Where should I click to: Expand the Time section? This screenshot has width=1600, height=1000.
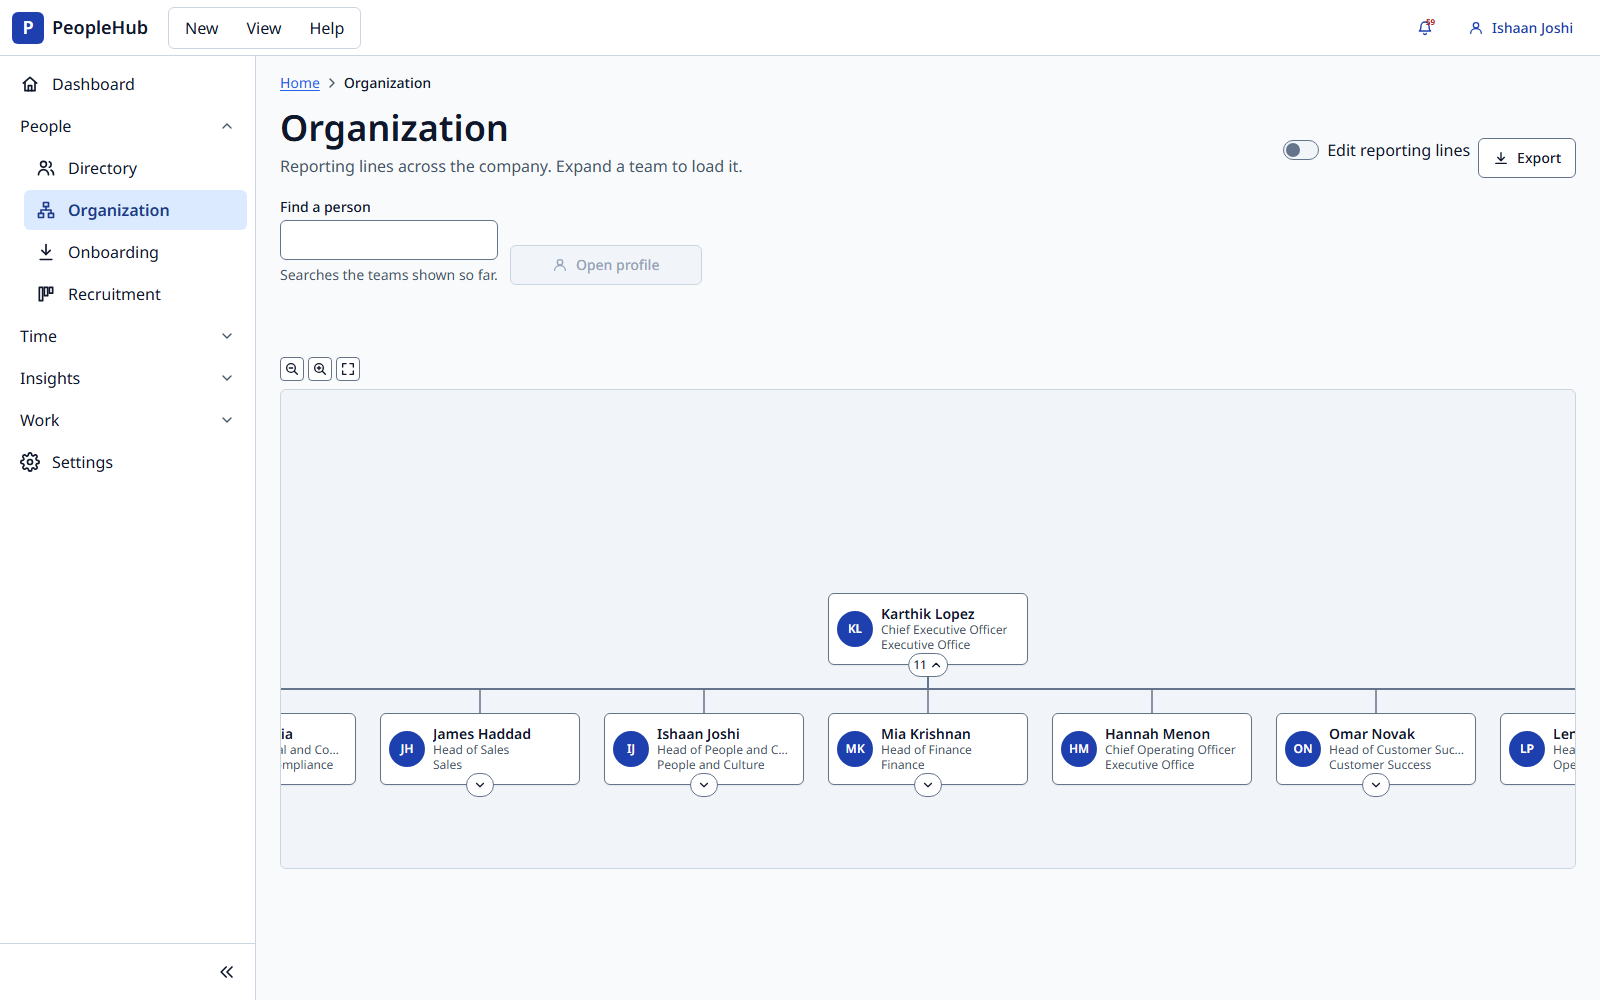127,336
